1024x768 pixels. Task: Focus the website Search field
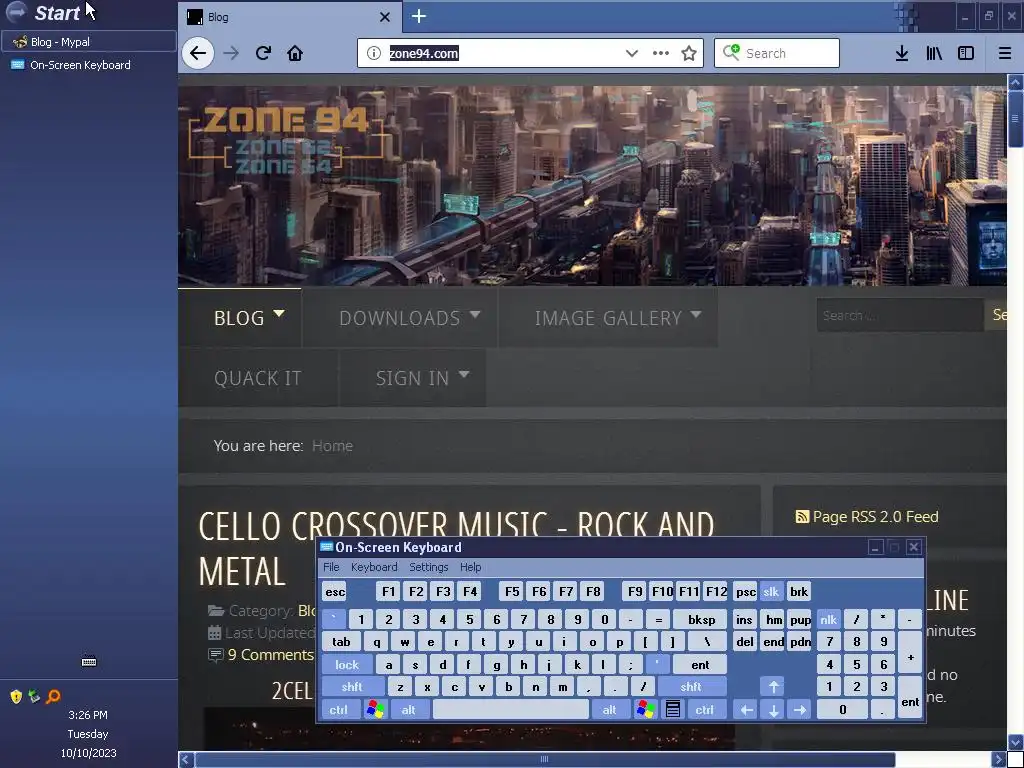(x=899, y=315)
